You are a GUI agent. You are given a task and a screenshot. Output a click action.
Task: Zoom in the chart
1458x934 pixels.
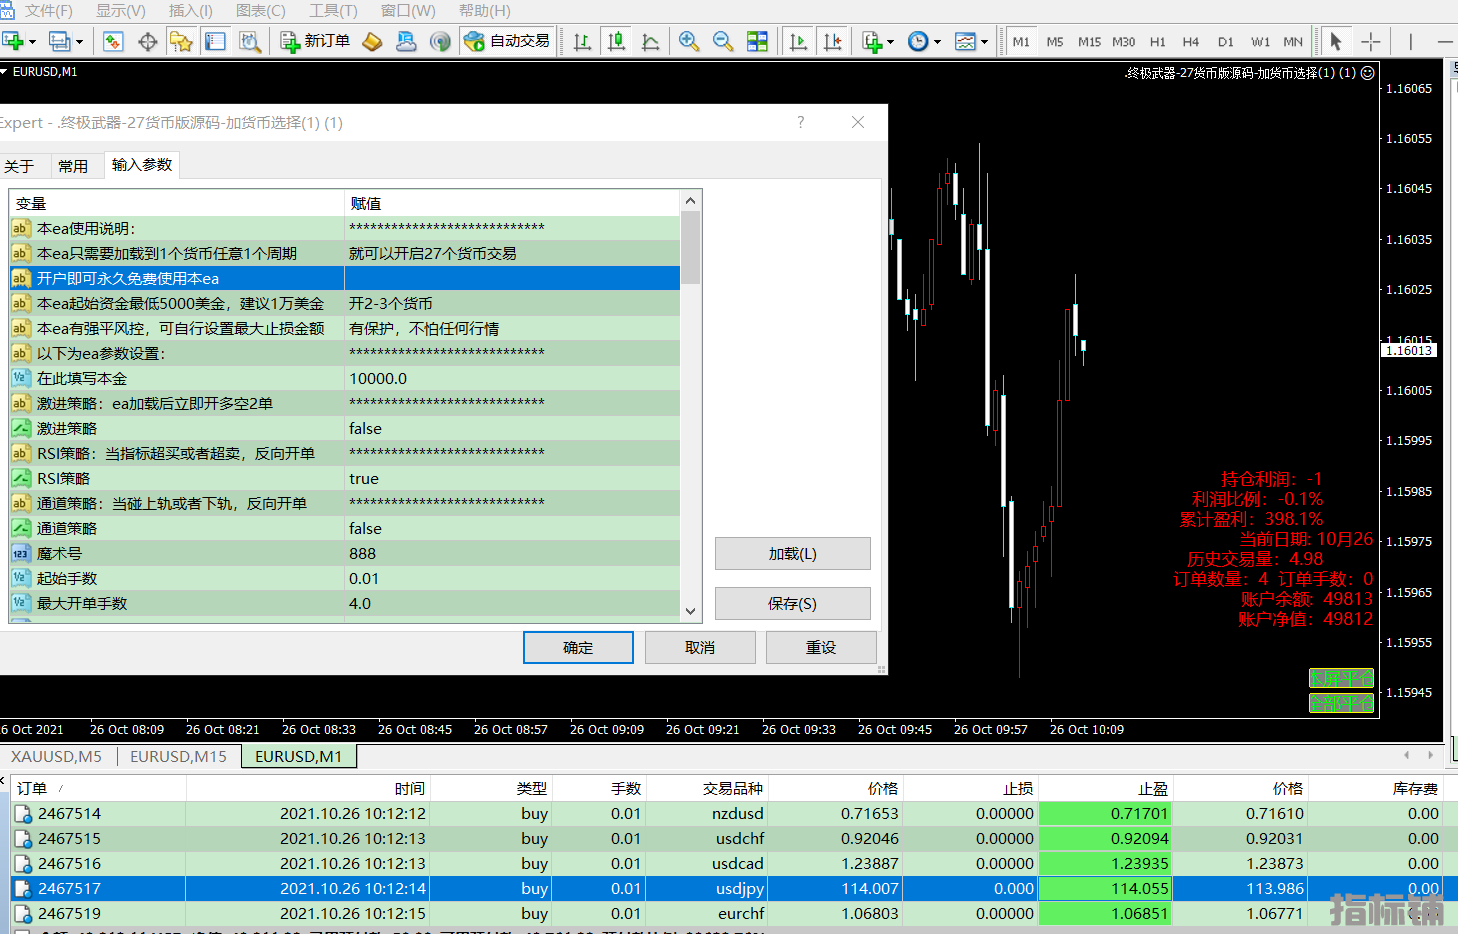tap(689, 41)
